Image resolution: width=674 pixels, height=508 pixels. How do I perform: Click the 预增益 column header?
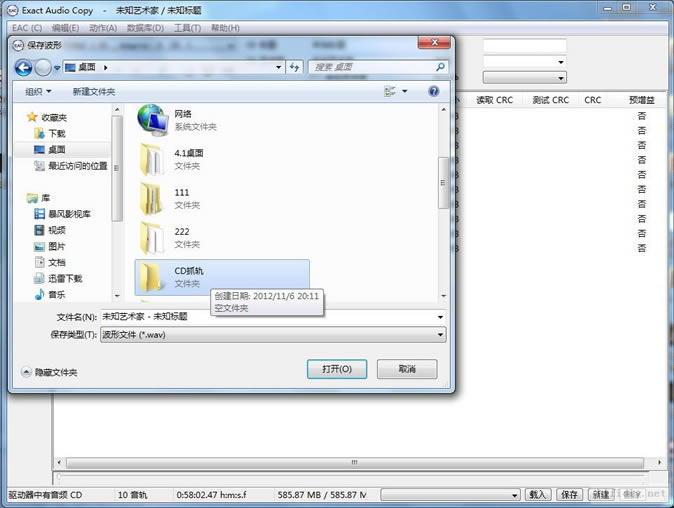click(x=642, y=100)
